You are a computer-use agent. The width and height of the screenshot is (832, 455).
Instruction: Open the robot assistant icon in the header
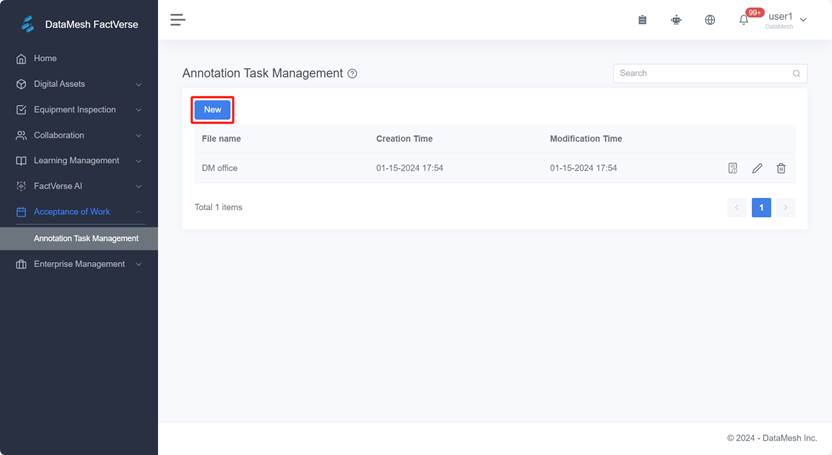tap(676, 20)
